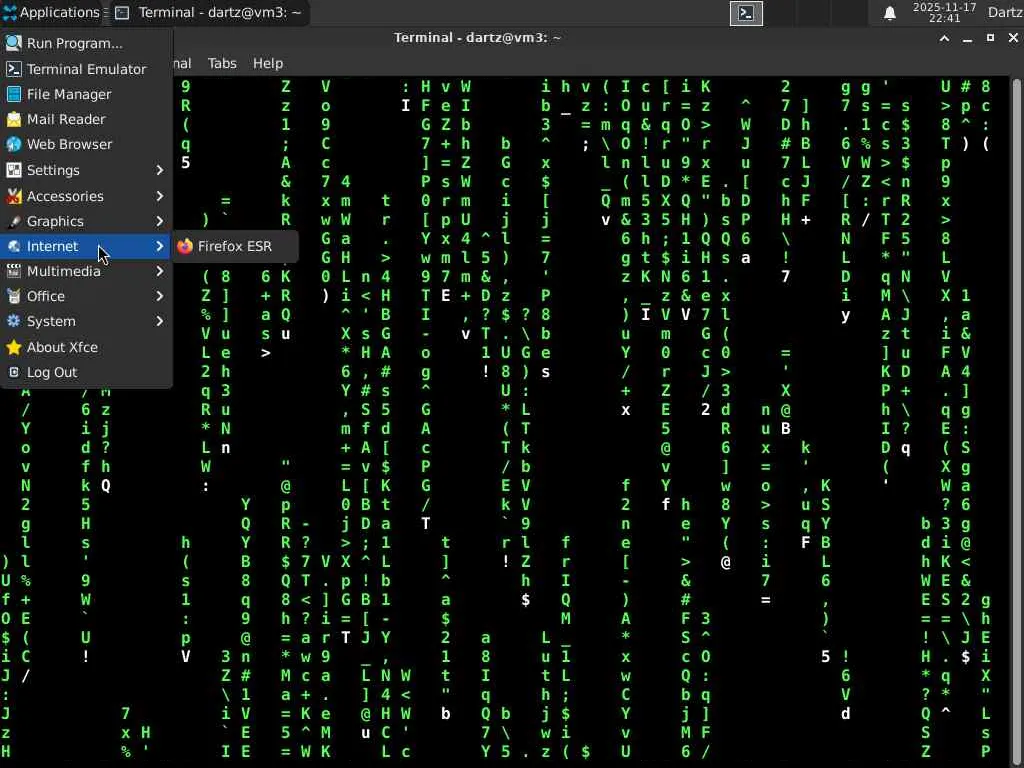Expand the Settings submenu arrow
This screenshot has height=768, width=1024.
pos(160,170)
